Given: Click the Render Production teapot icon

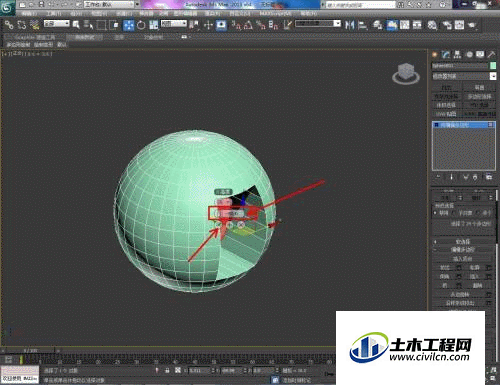Looking at the screenshot, I should 472,25.
